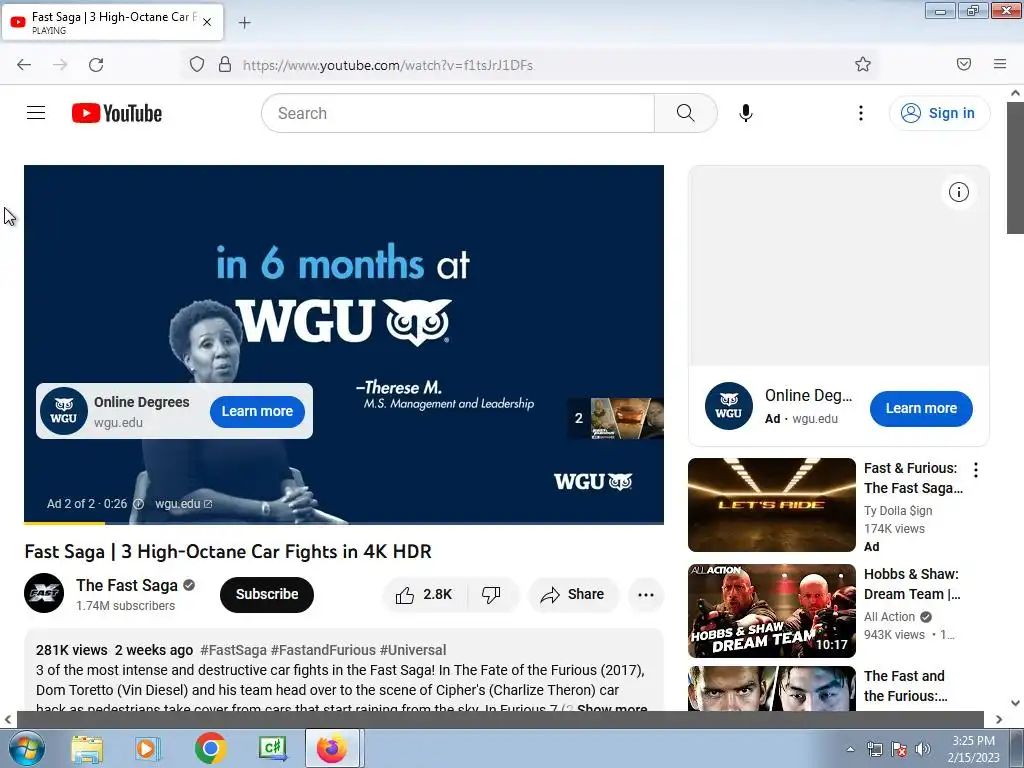Go back with browser back arrow
Image resolution: width=1024 pixels, height=768 pixels.
click(x=24, y=64)
